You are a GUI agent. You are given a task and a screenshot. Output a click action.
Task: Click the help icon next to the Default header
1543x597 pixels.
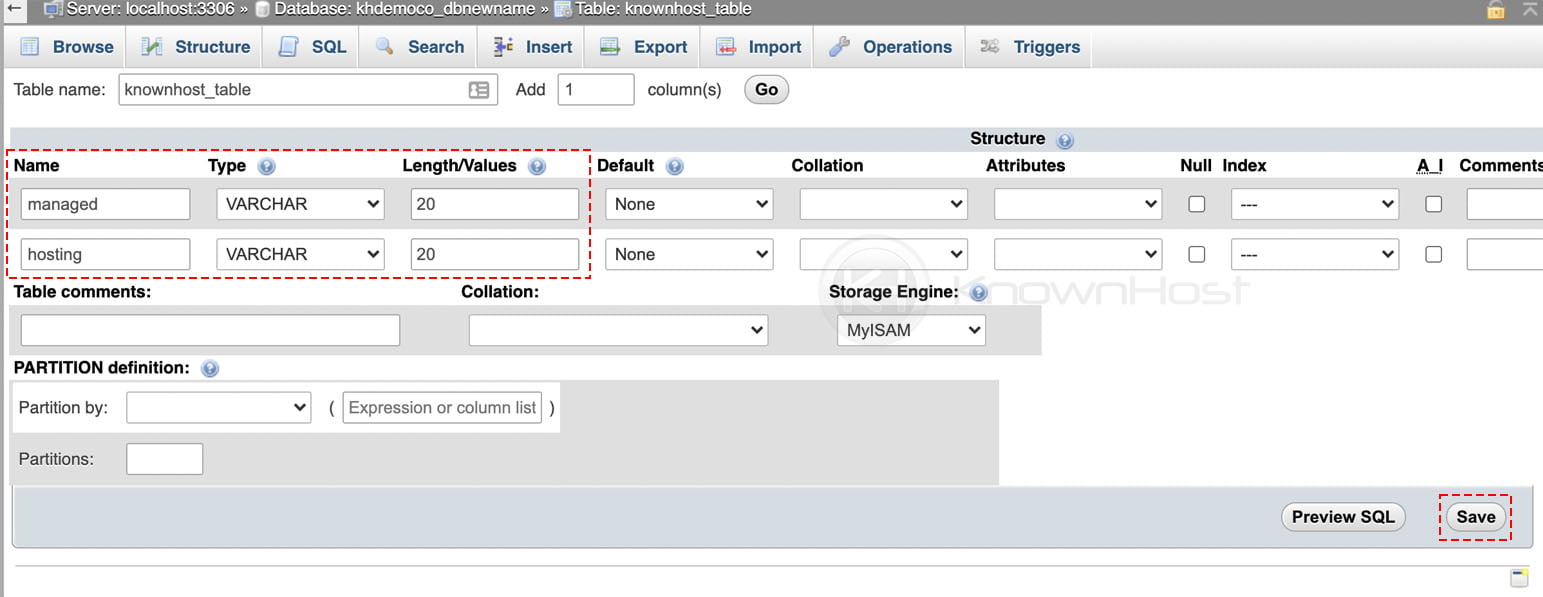coord(673,166)
